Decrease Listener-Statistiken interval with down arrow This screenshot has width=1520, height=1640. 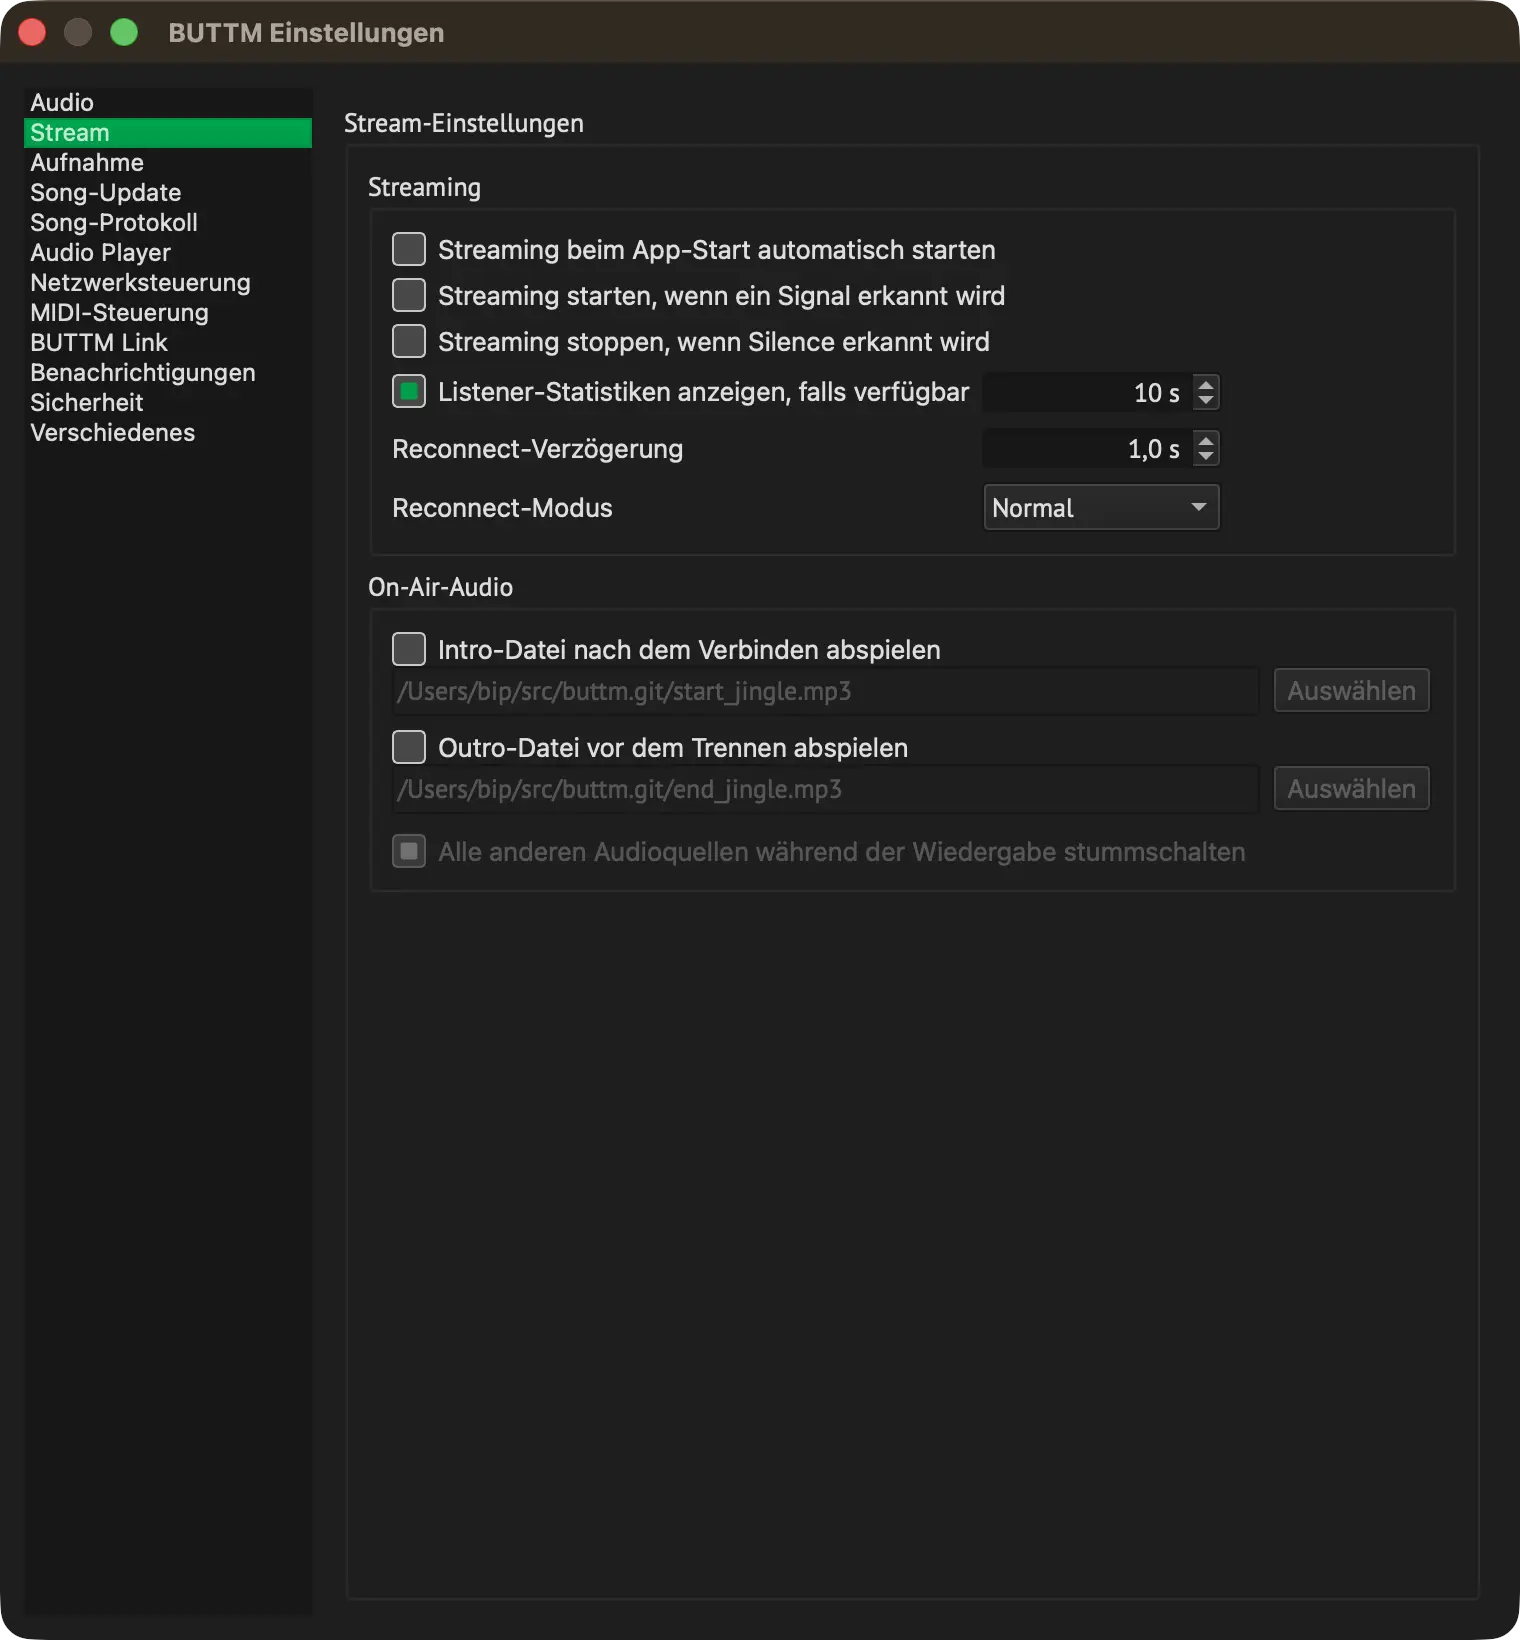pyautogui.click(x=1206, y=401)
